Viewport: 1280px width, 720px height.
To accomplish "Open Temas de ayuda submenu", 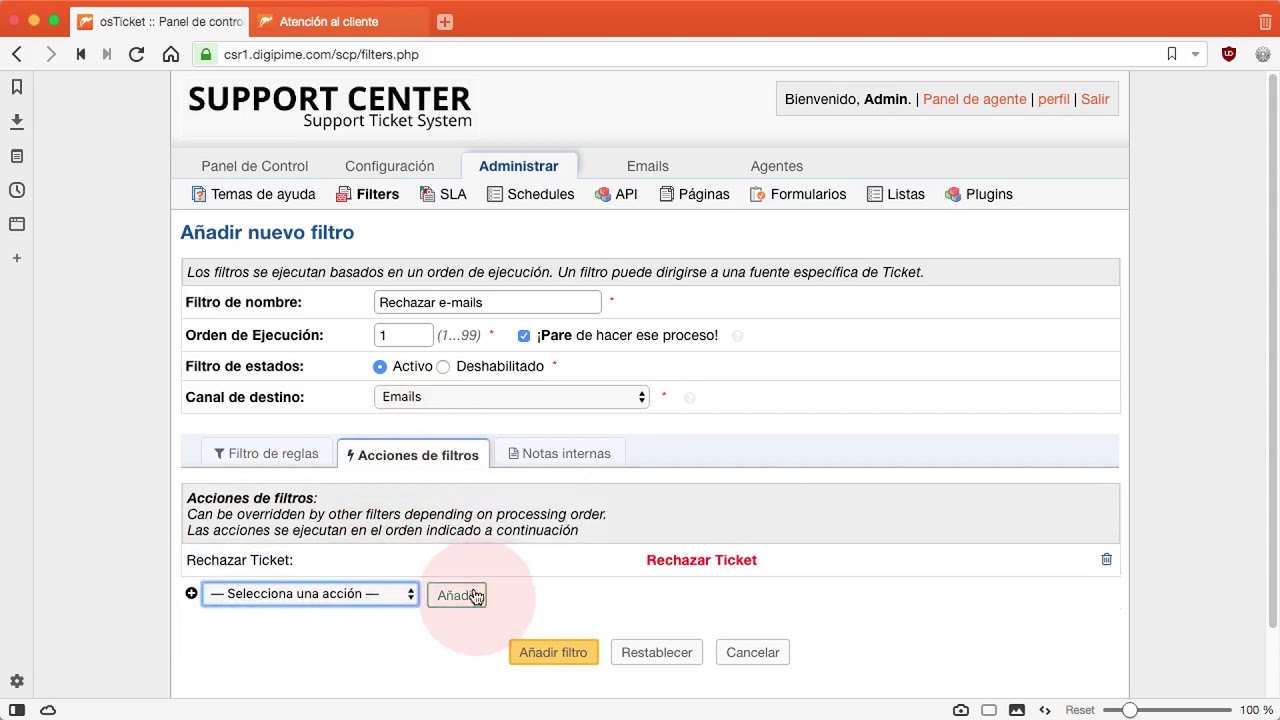I will point(253,194).
